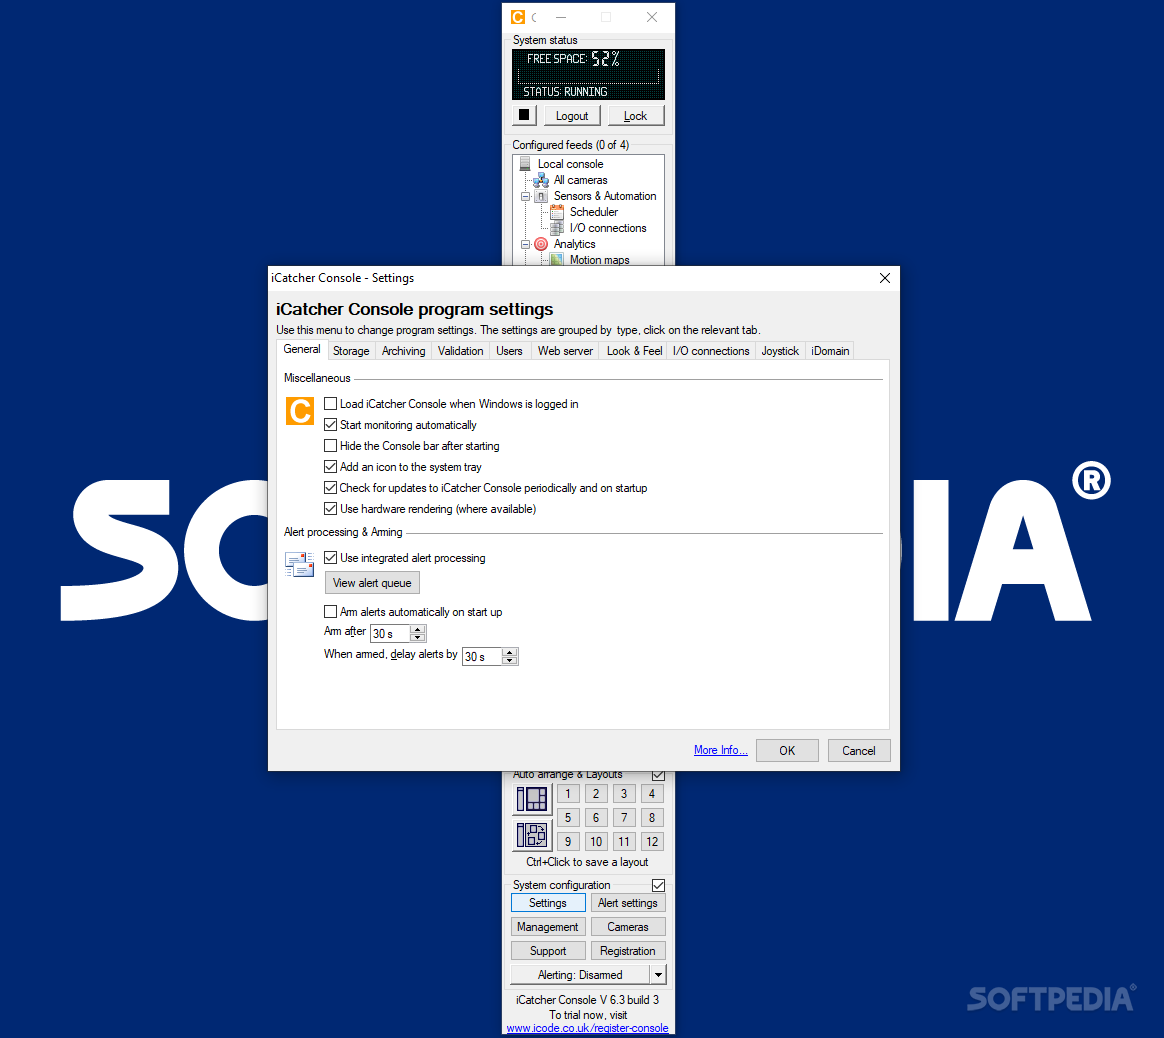Click OK to confirm settings
This screenshot has width=1164, height=1038.
coord(787,751)
